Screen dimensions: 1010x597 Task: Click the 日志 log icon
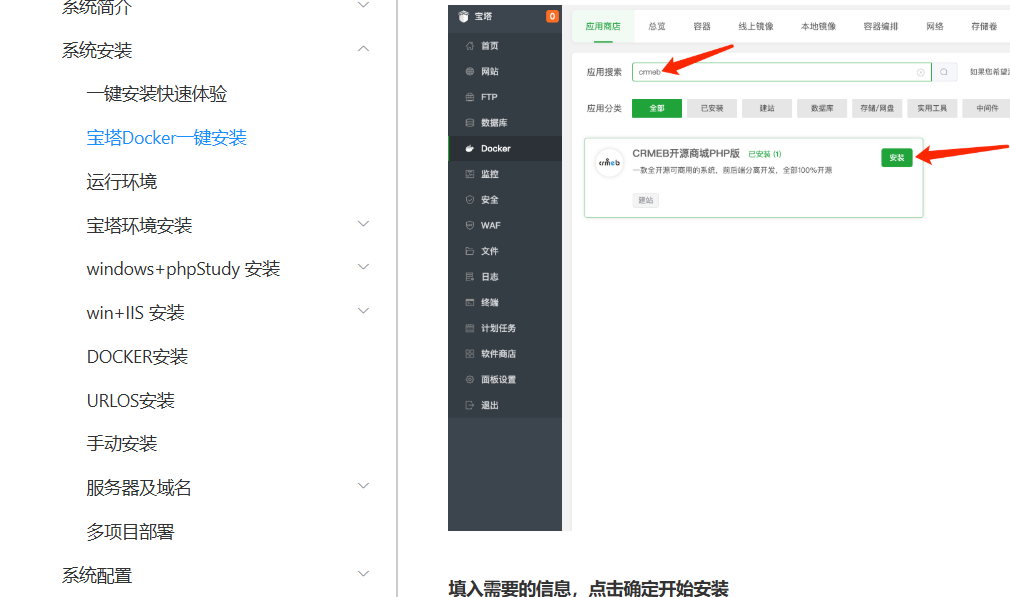click(470, 276)
